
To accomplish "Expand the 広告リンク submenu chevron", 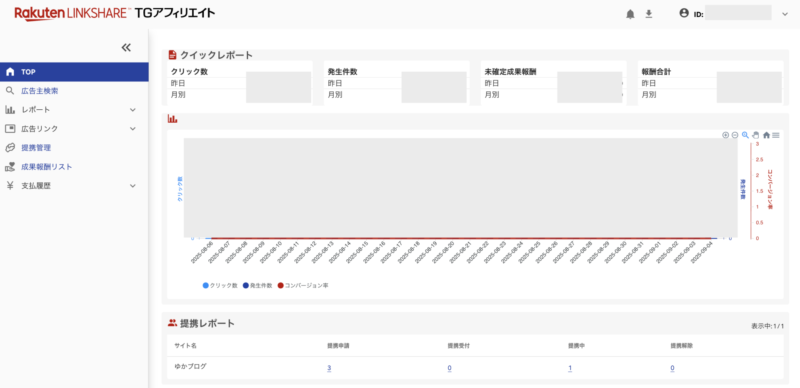I will click(133, 129).
